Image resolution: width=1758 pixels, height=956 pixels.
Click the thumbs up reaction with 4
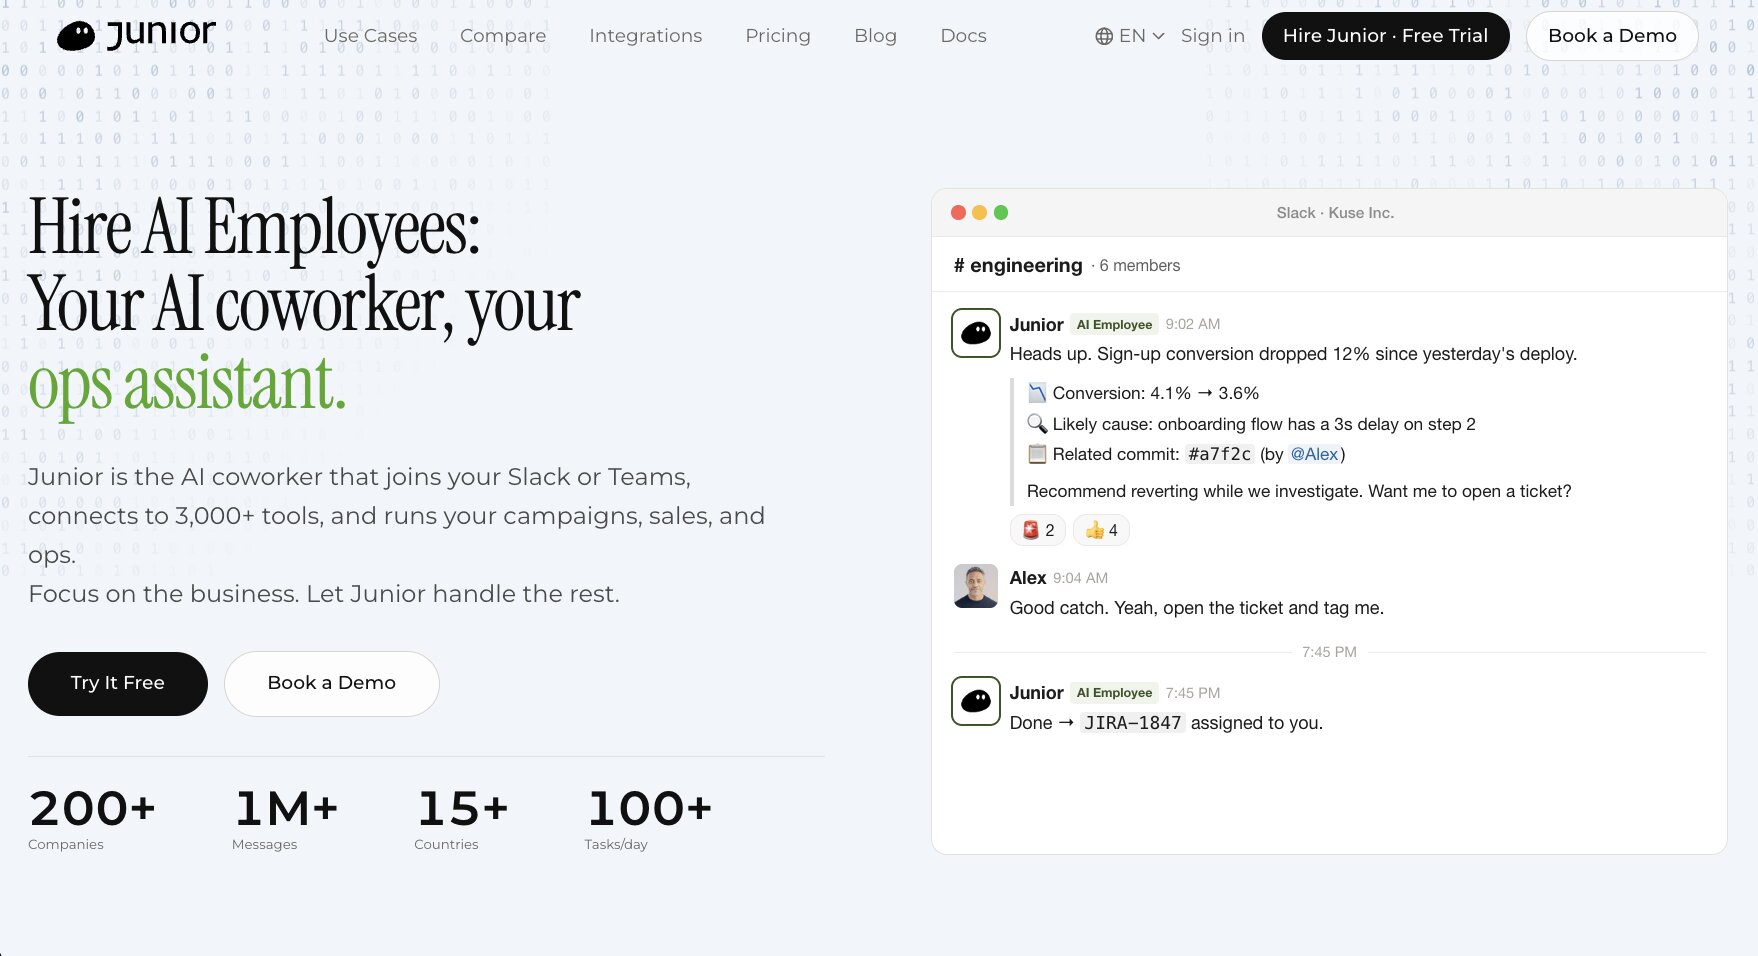[x=1101, y=530]
